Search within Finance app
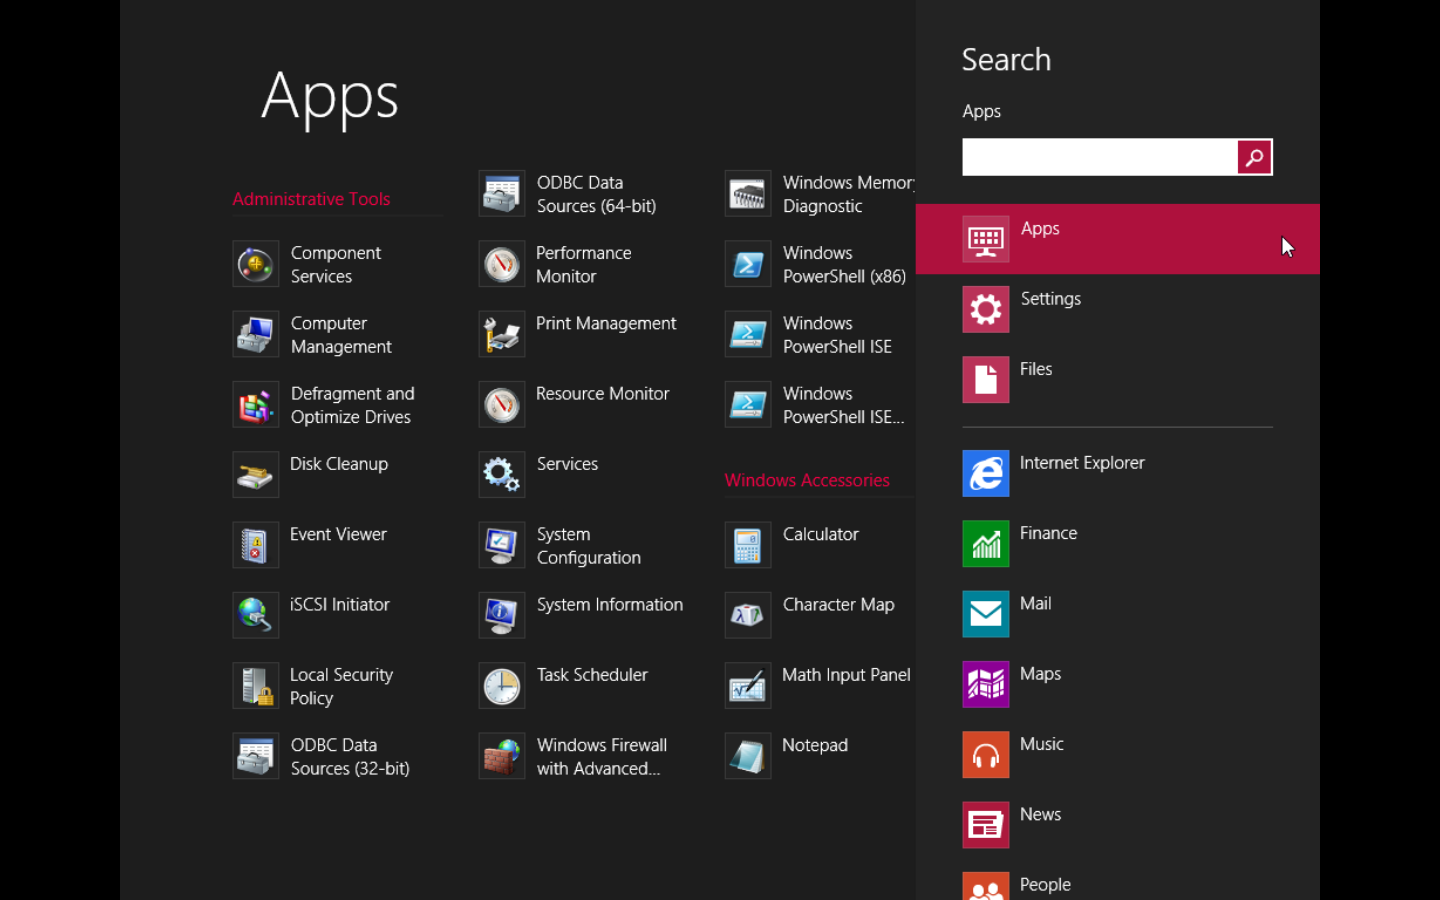Image resolution: width=1440 pixels, height=900 pixels. [x=1118, y=543]
